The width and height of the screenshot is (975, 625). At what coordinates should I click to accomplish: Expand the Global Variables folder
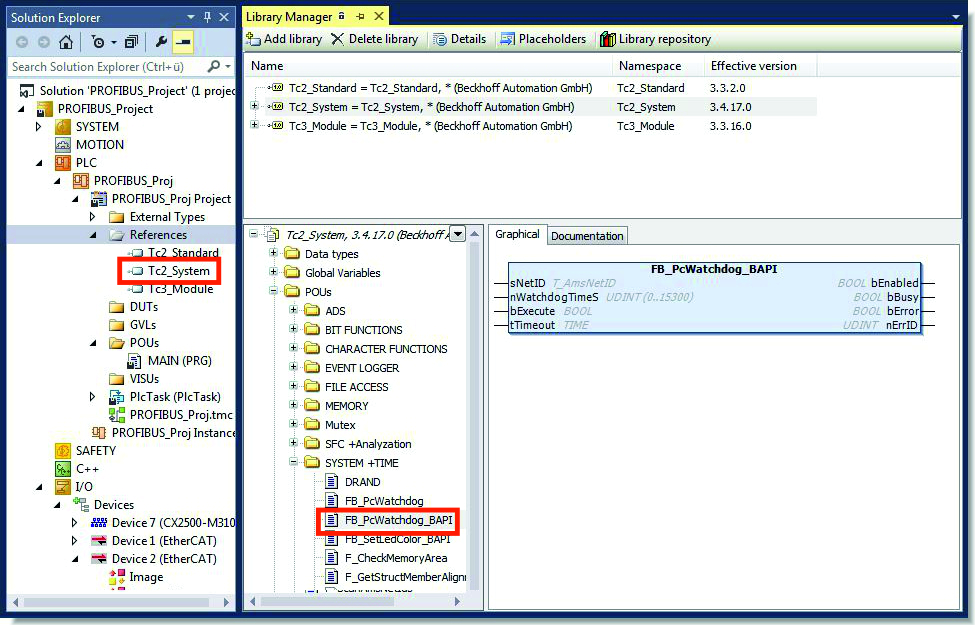tap(273, 272)
